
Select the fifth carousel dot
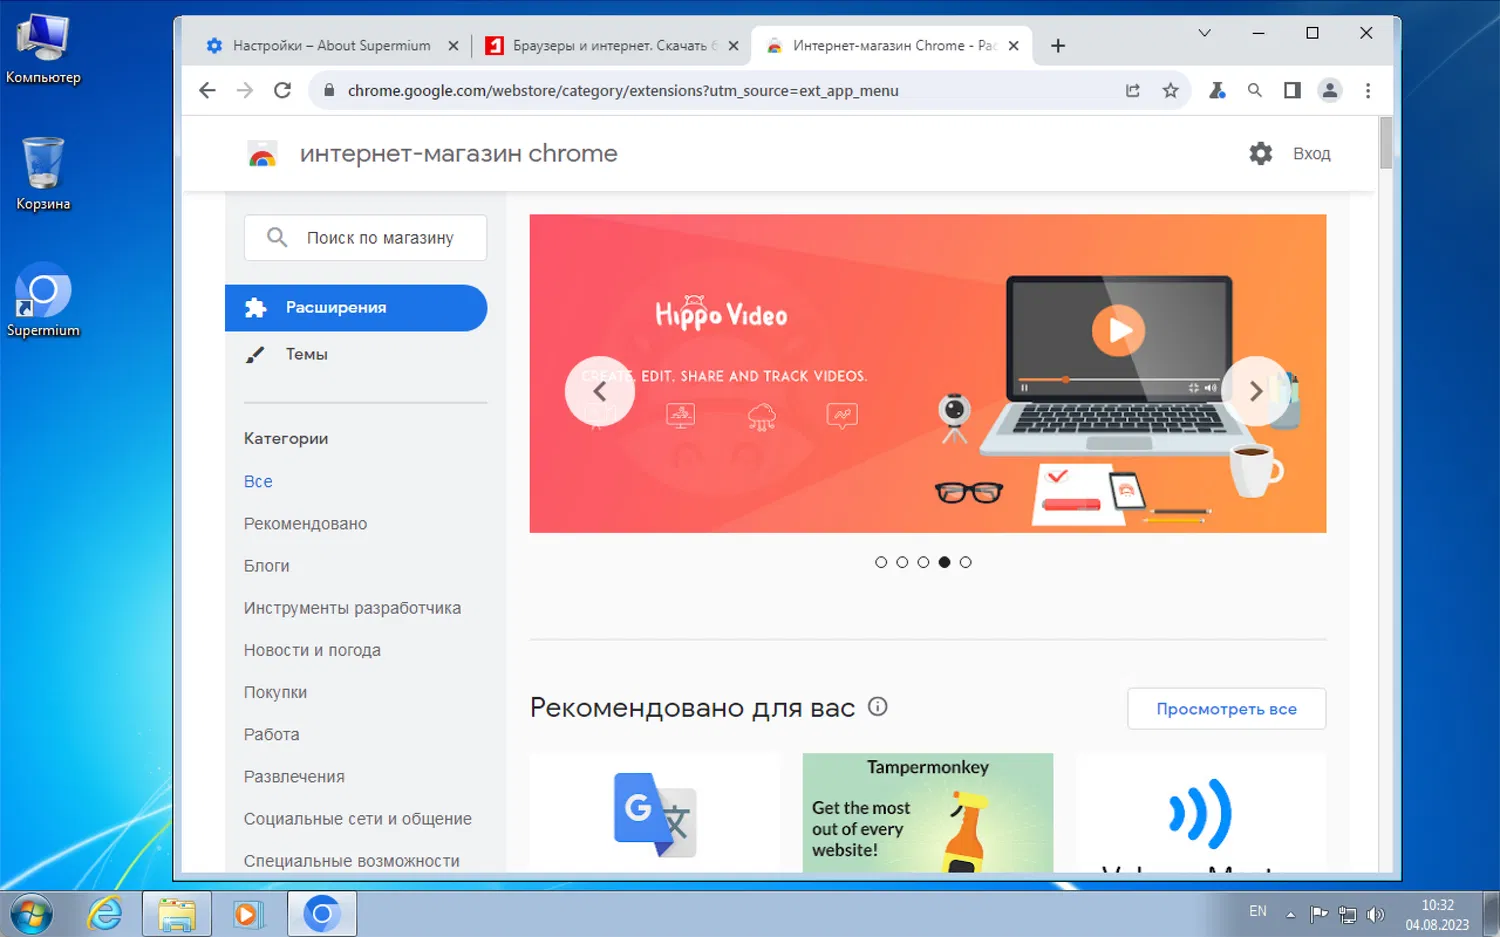[965, 562]
